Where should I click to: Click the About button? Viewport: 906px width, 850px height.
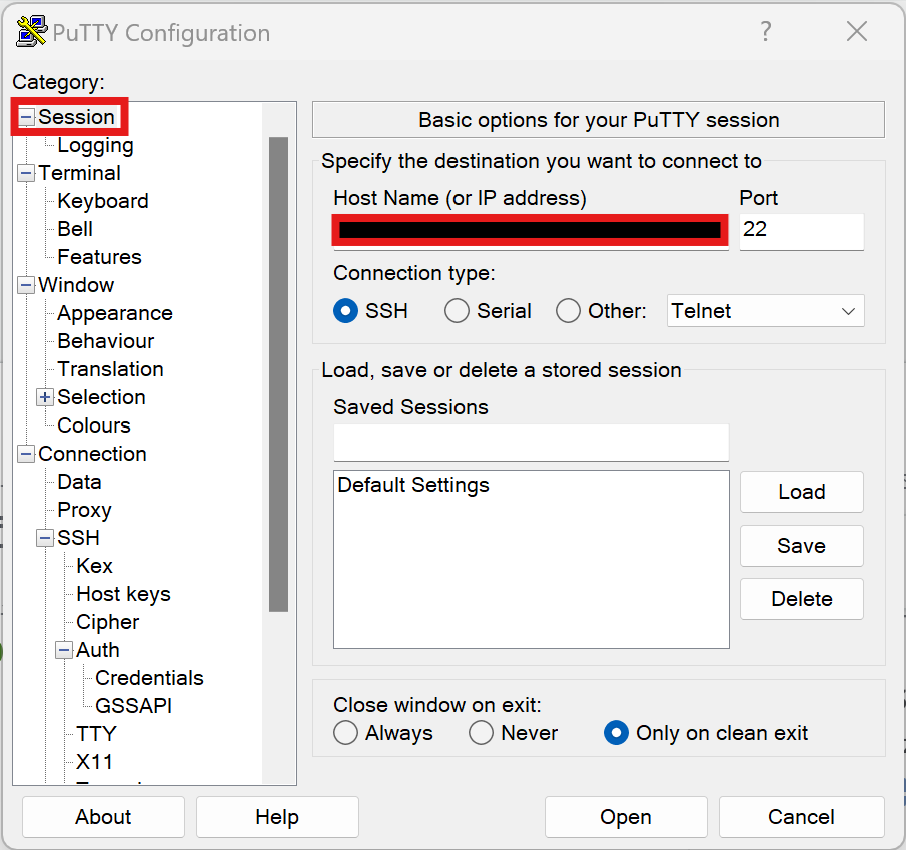(103, 816)
